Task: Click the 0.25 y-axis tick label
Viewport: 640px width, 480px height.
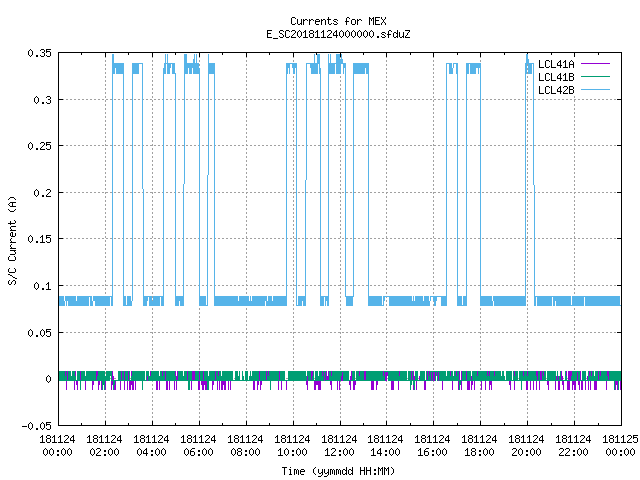Action: point(40,146)
